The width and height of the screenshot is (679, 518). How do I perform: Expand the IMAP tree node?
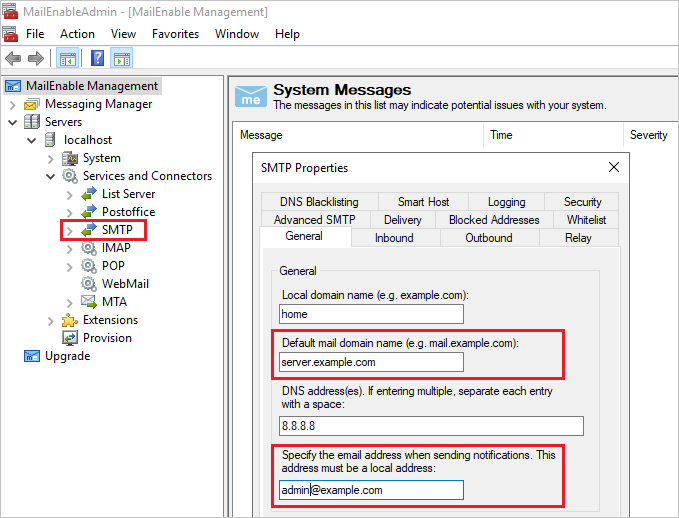69,248
